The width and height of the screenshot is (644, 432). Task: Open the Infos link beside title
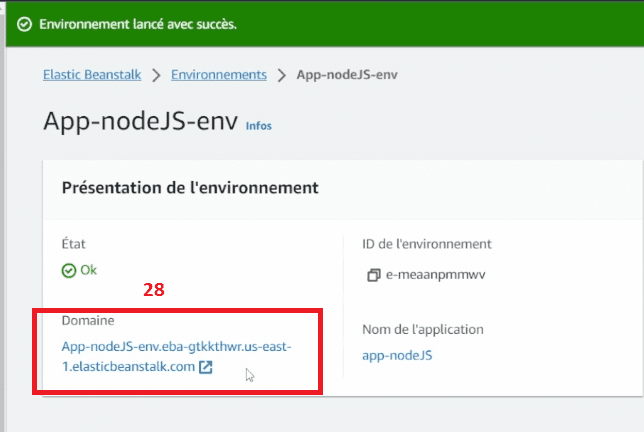259,126
